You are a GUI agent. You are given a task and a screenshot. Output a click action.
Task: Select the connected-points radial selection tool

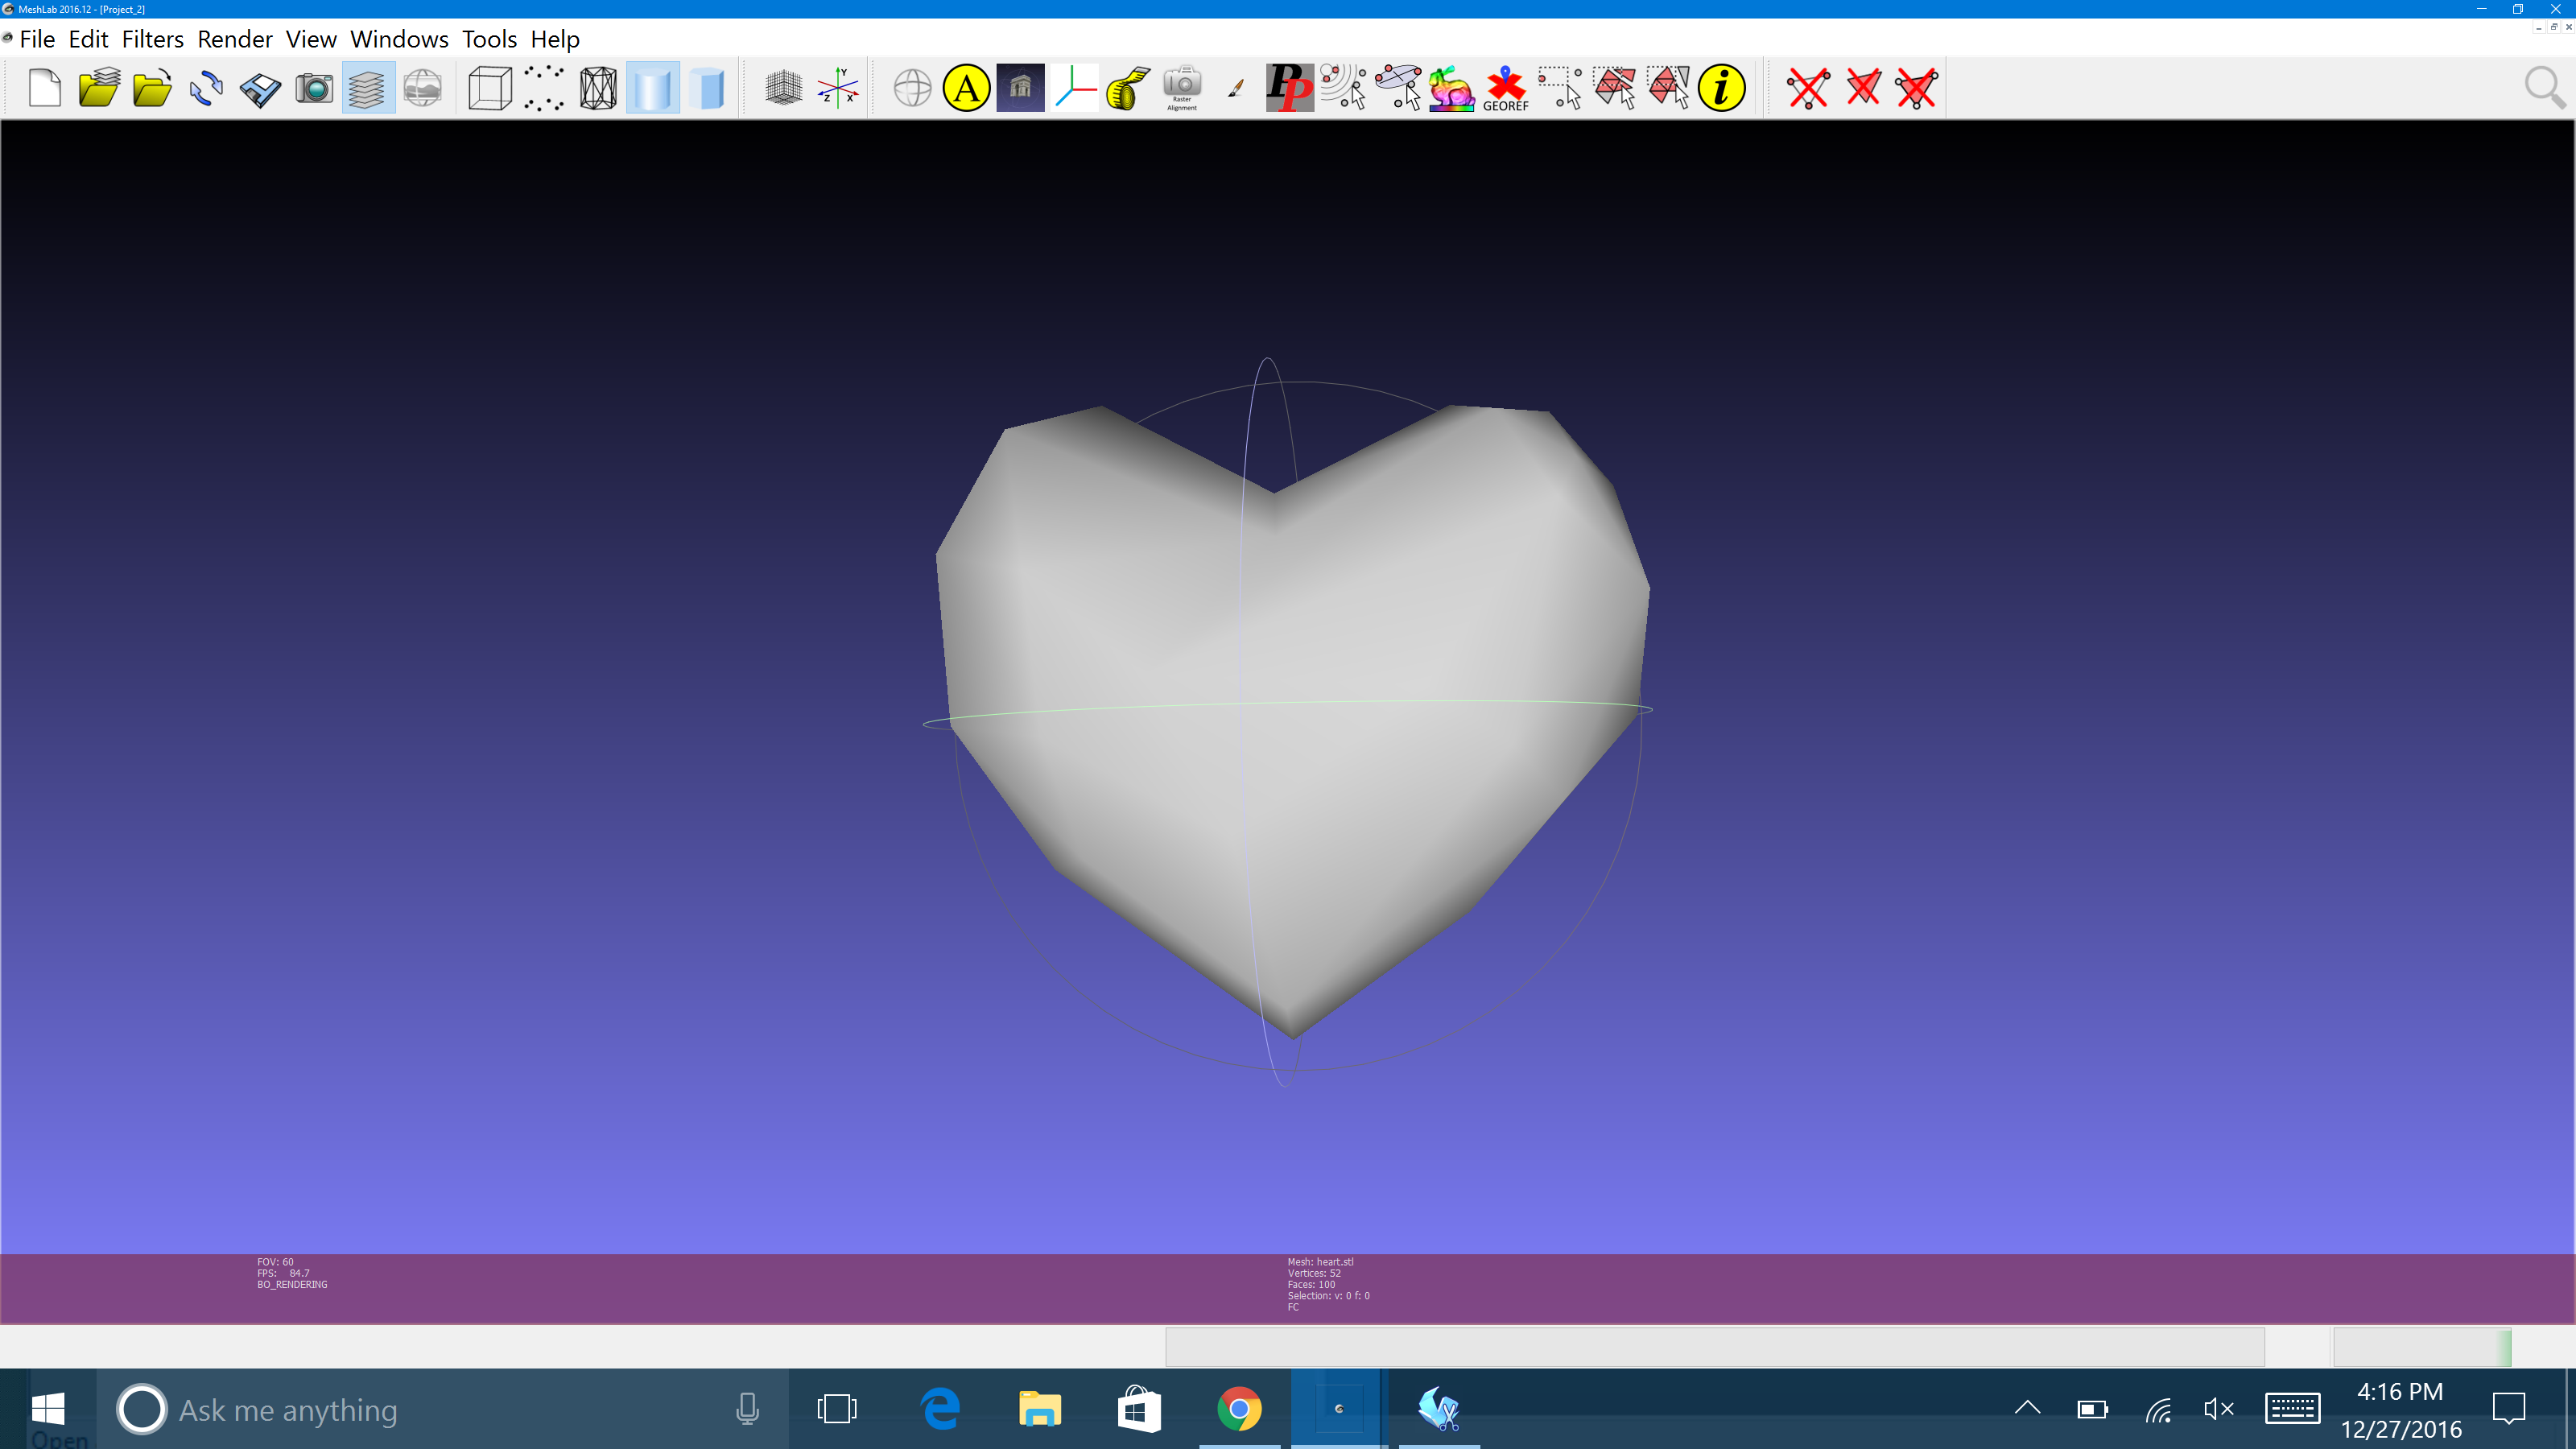(x=1344, y=88)
